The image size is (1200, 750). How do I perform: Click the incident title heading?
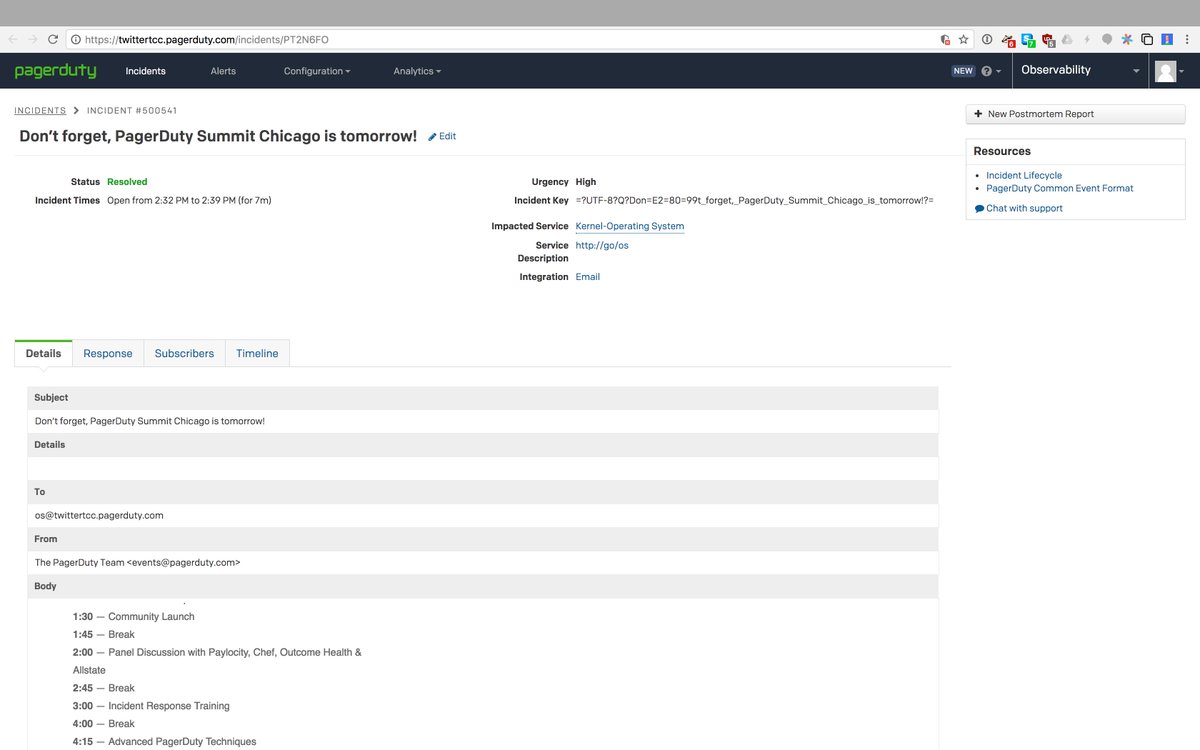(218, 136)
